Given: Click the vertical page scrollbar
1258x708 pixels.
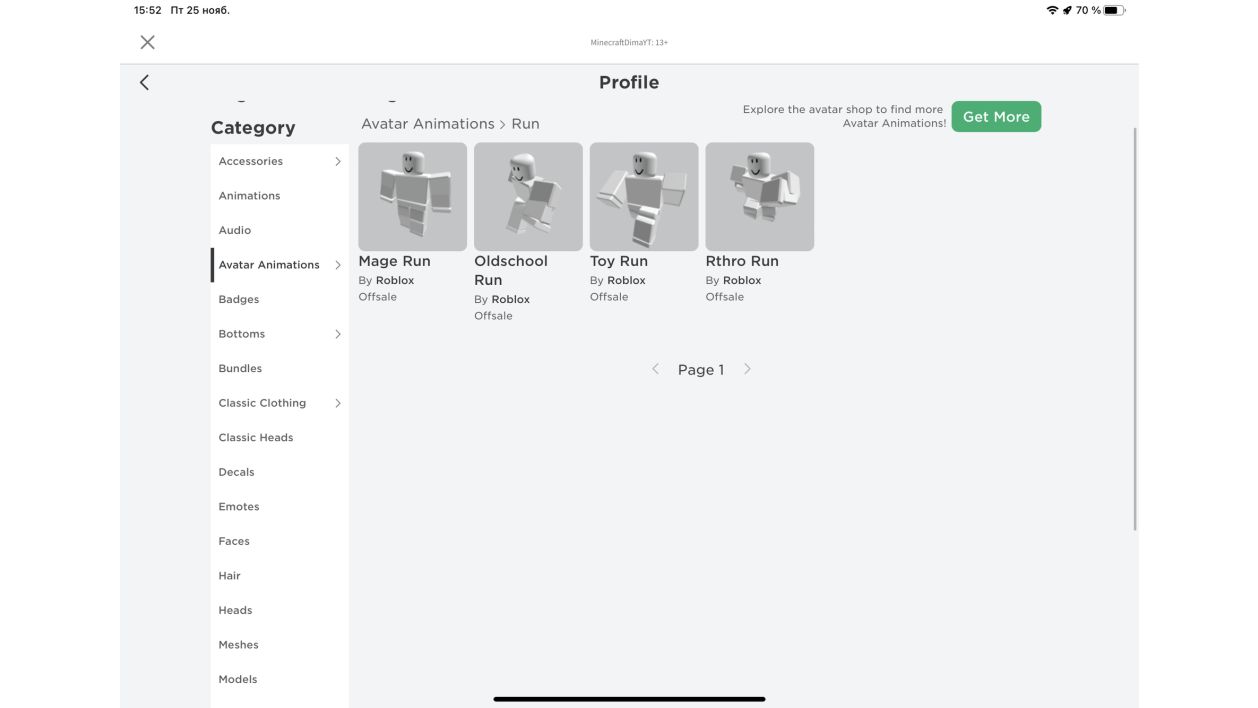Looking at the screenshot, I should coord(1135,328).
